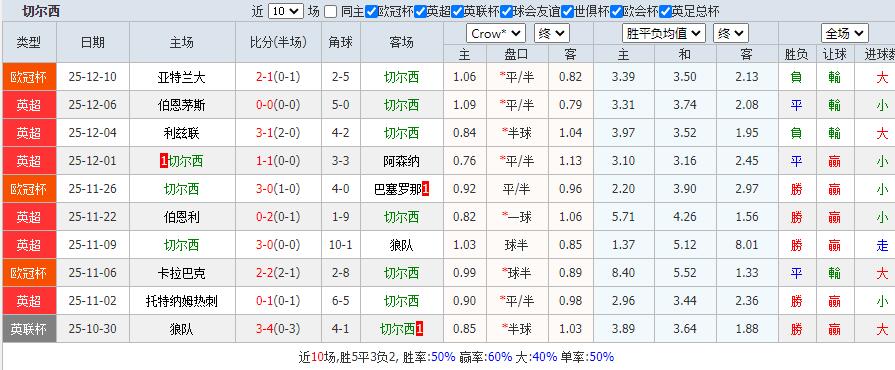Click 狼队 home team on 25-10-30 row

(x=182, y=329)
